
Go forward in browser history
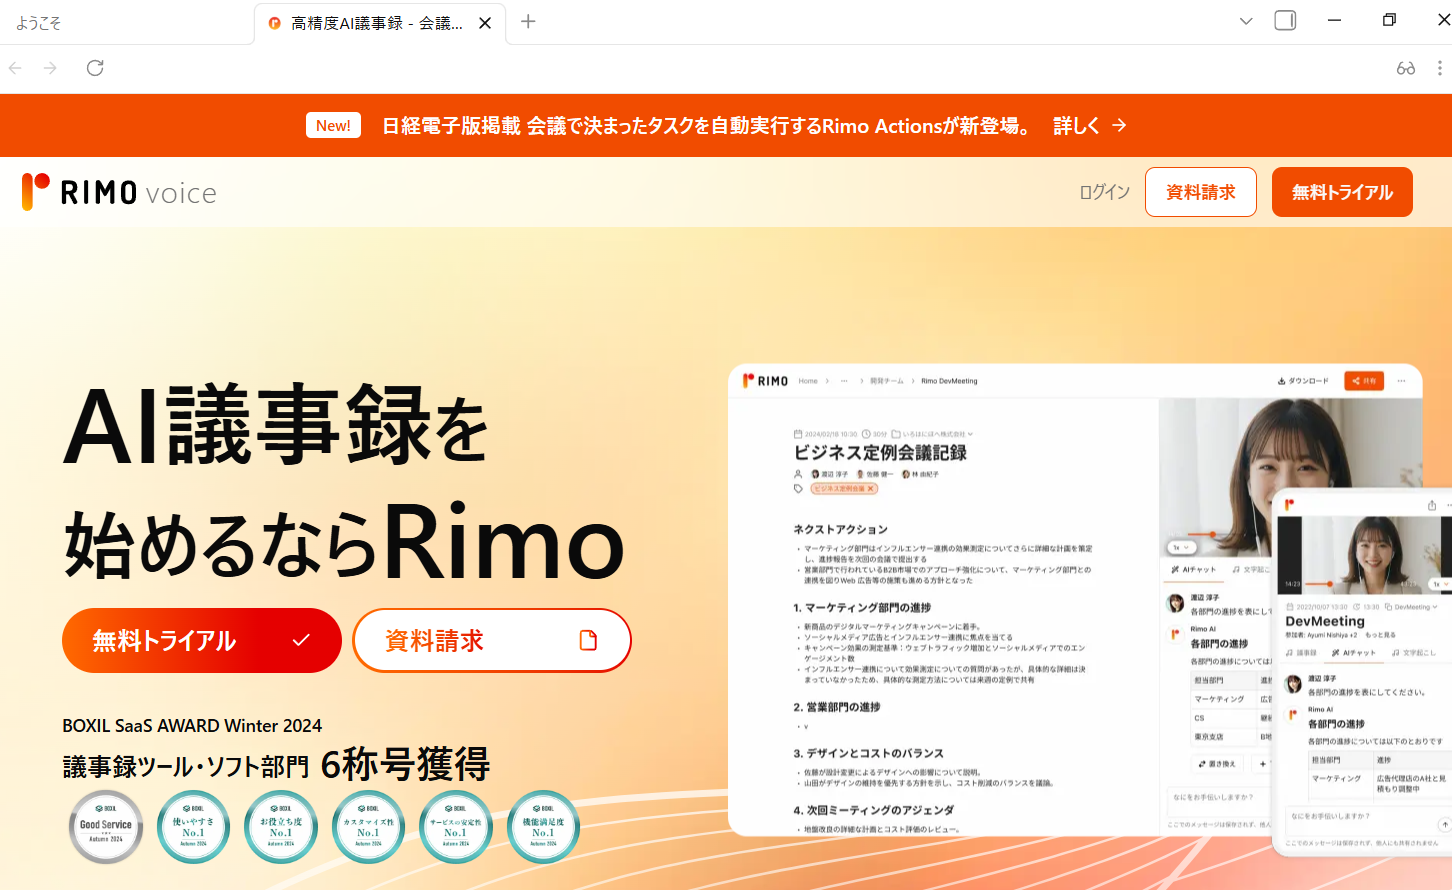pyautogui.click(x=50, y=68)
